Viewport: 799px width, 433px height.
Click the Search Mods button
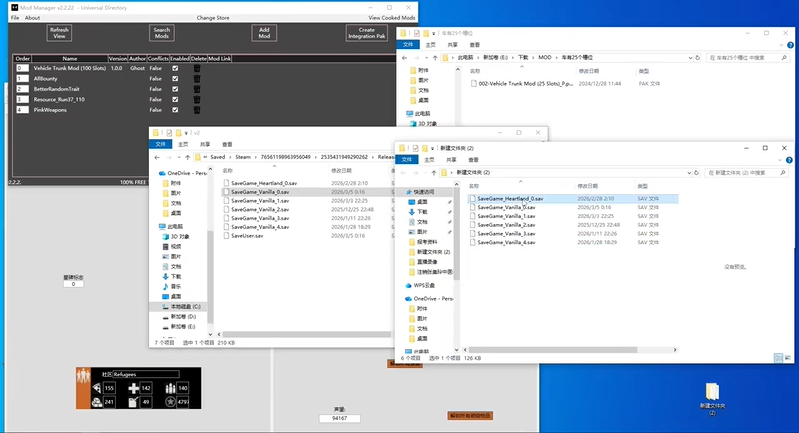pyautogui.click(x=162, y=33)
